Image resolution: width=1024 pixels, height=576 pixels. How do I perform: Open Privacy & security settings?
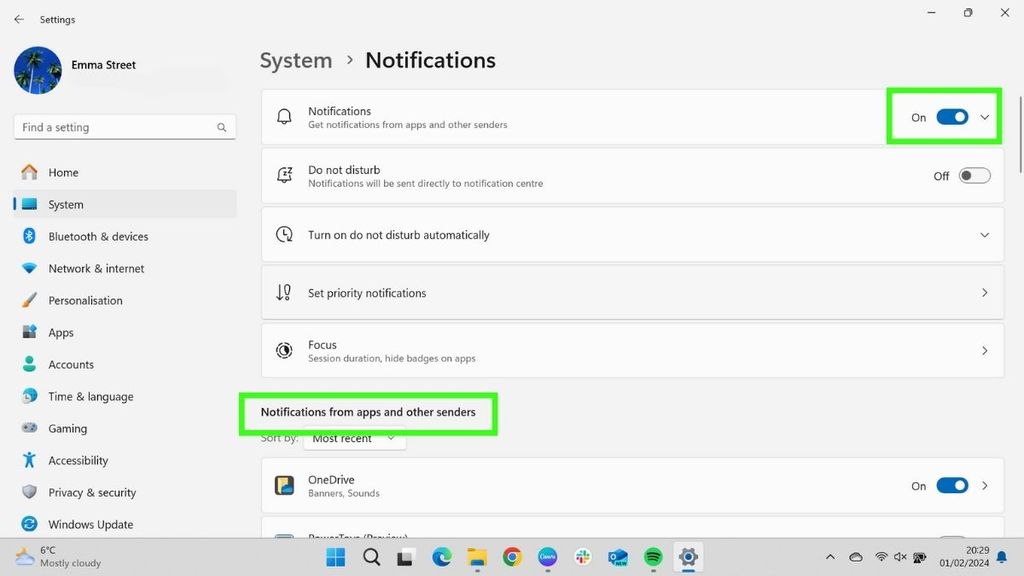pyautogui.click(x=91, y=492)
